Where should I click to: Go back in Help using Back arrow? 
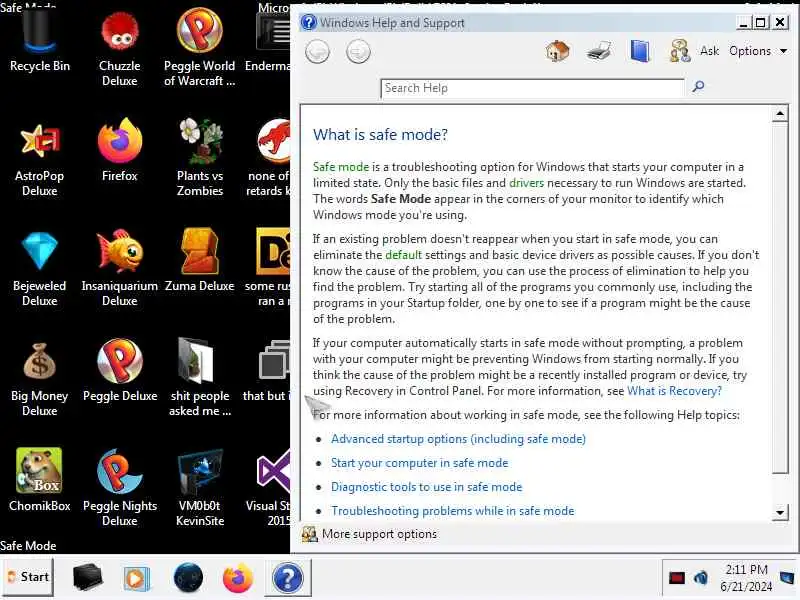[x=317, y=52]
